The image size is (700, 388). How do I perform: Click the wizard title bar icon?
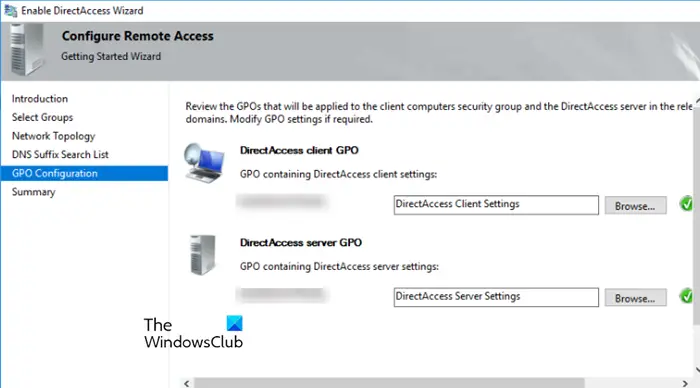(11, 10)
